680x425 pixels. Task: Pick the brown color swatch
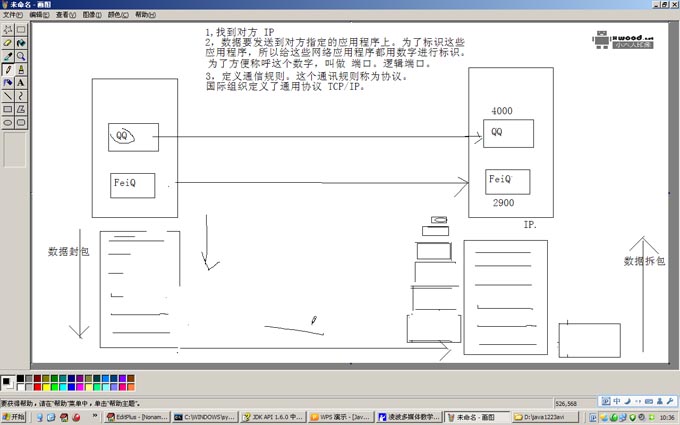[x=131, y=379]
